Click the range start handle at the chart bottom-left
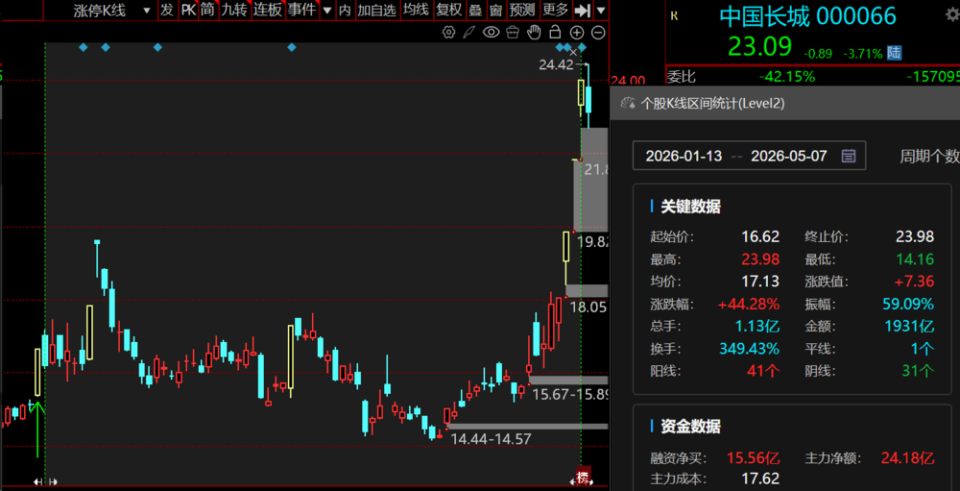This screenshot has height=491, width=960. point(45,482)
